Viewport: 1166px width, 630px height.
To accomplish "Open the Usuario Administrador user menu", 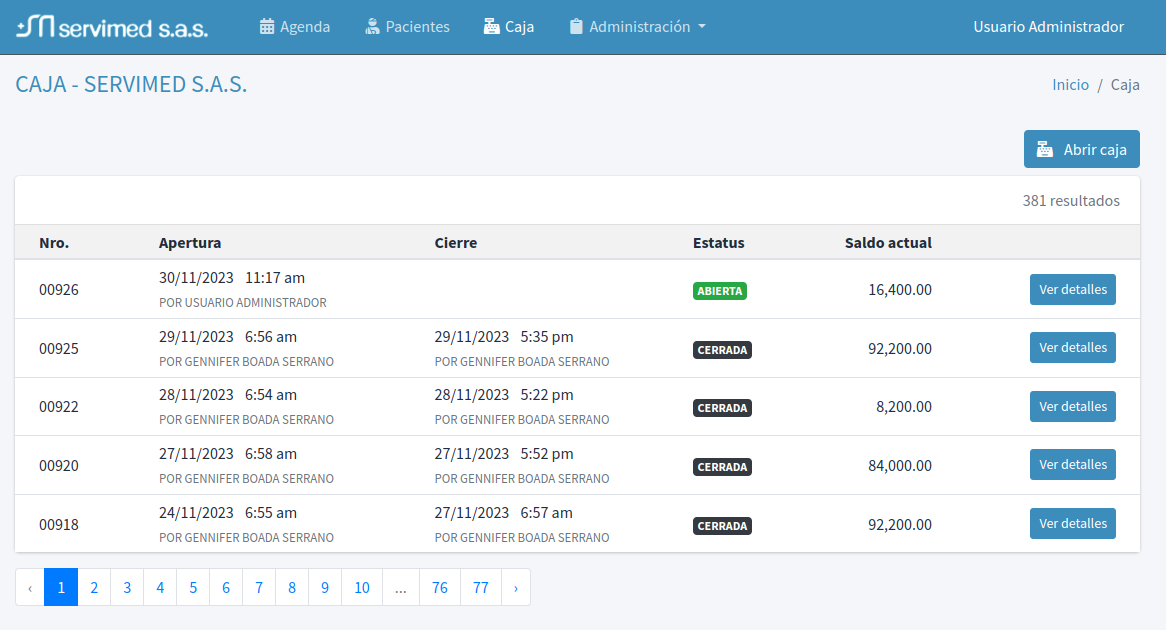I will (1048, 27).
